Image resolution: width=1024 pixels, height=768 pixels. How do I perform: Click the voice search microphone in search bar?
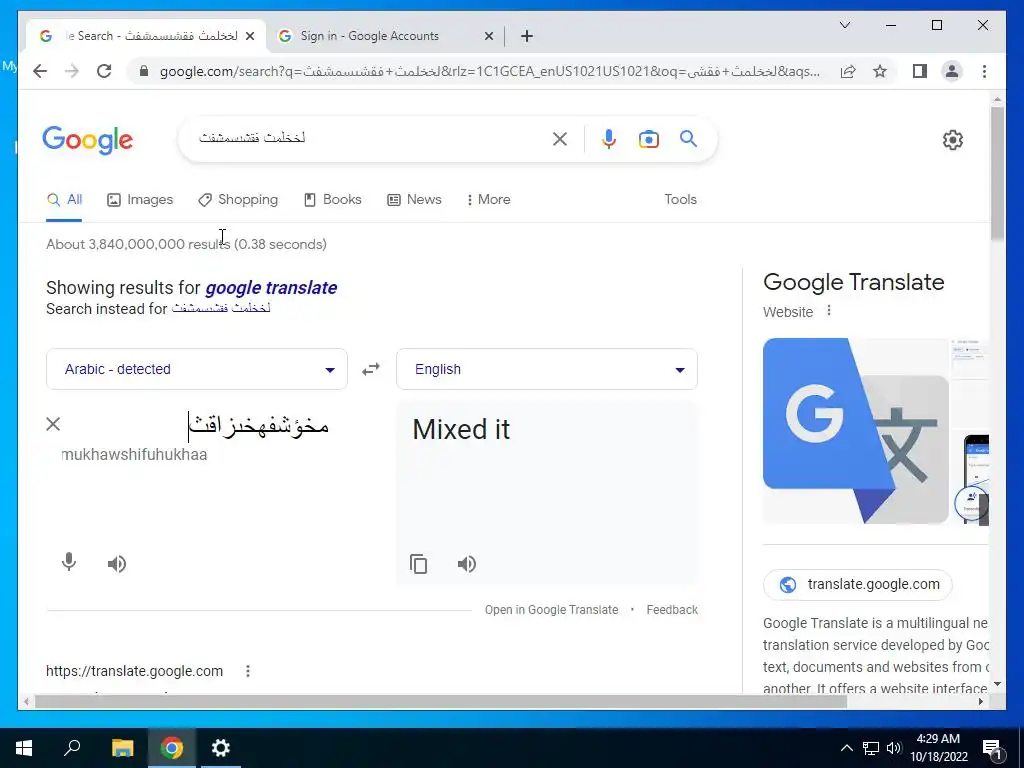tap(608, 139)
